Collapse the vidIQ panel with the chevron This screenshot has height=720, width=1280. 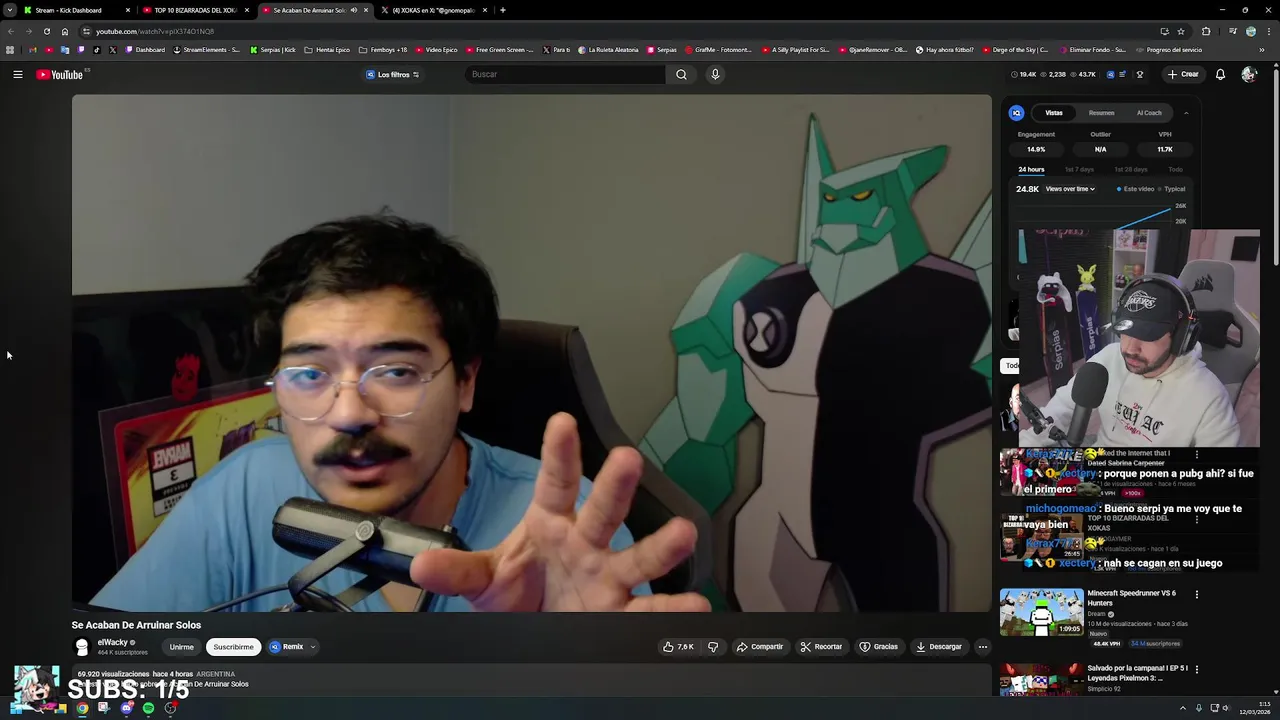[x=1186, y=113]
